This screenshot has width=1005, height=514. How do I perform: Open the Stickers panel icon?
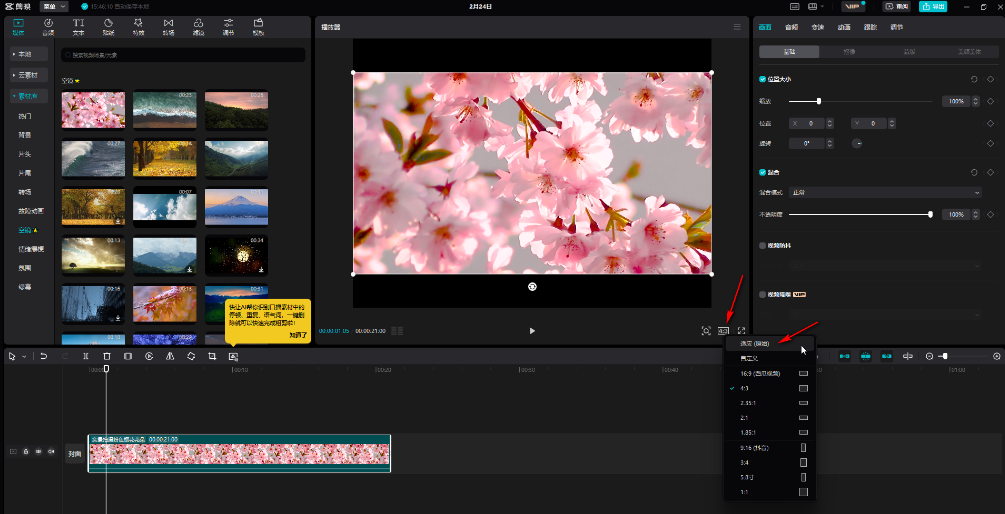coord(108,25)
